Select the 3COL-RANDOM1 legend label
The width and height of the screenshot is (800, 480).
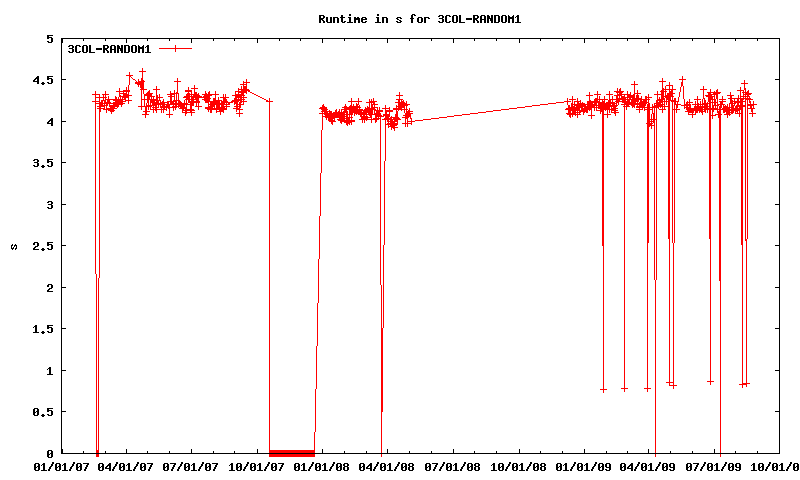[110, 48]
